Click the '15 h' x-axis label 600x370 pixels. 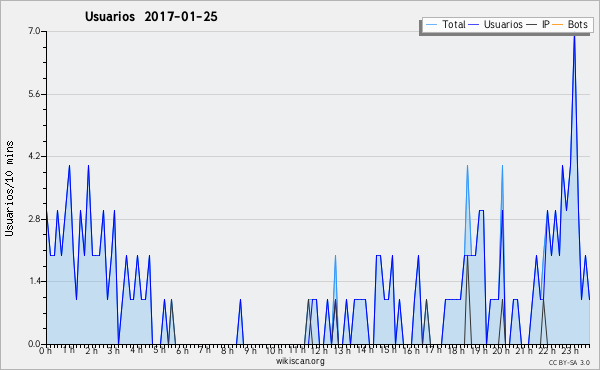[387, 350]
